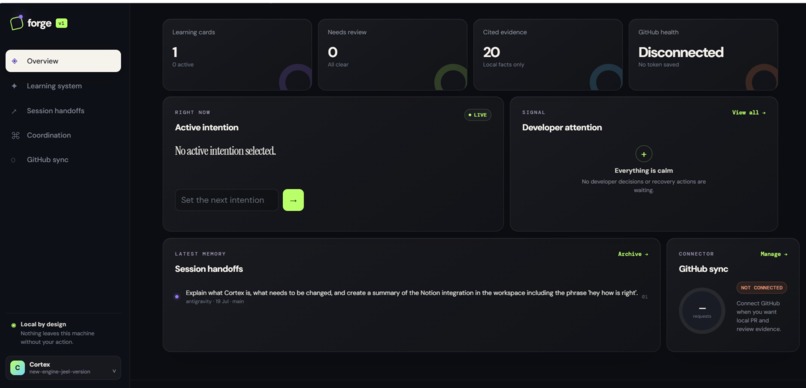Screen dimensions: 806x388
Task: Open the Cited evidence stat card
Action: (x=547, y=55)
